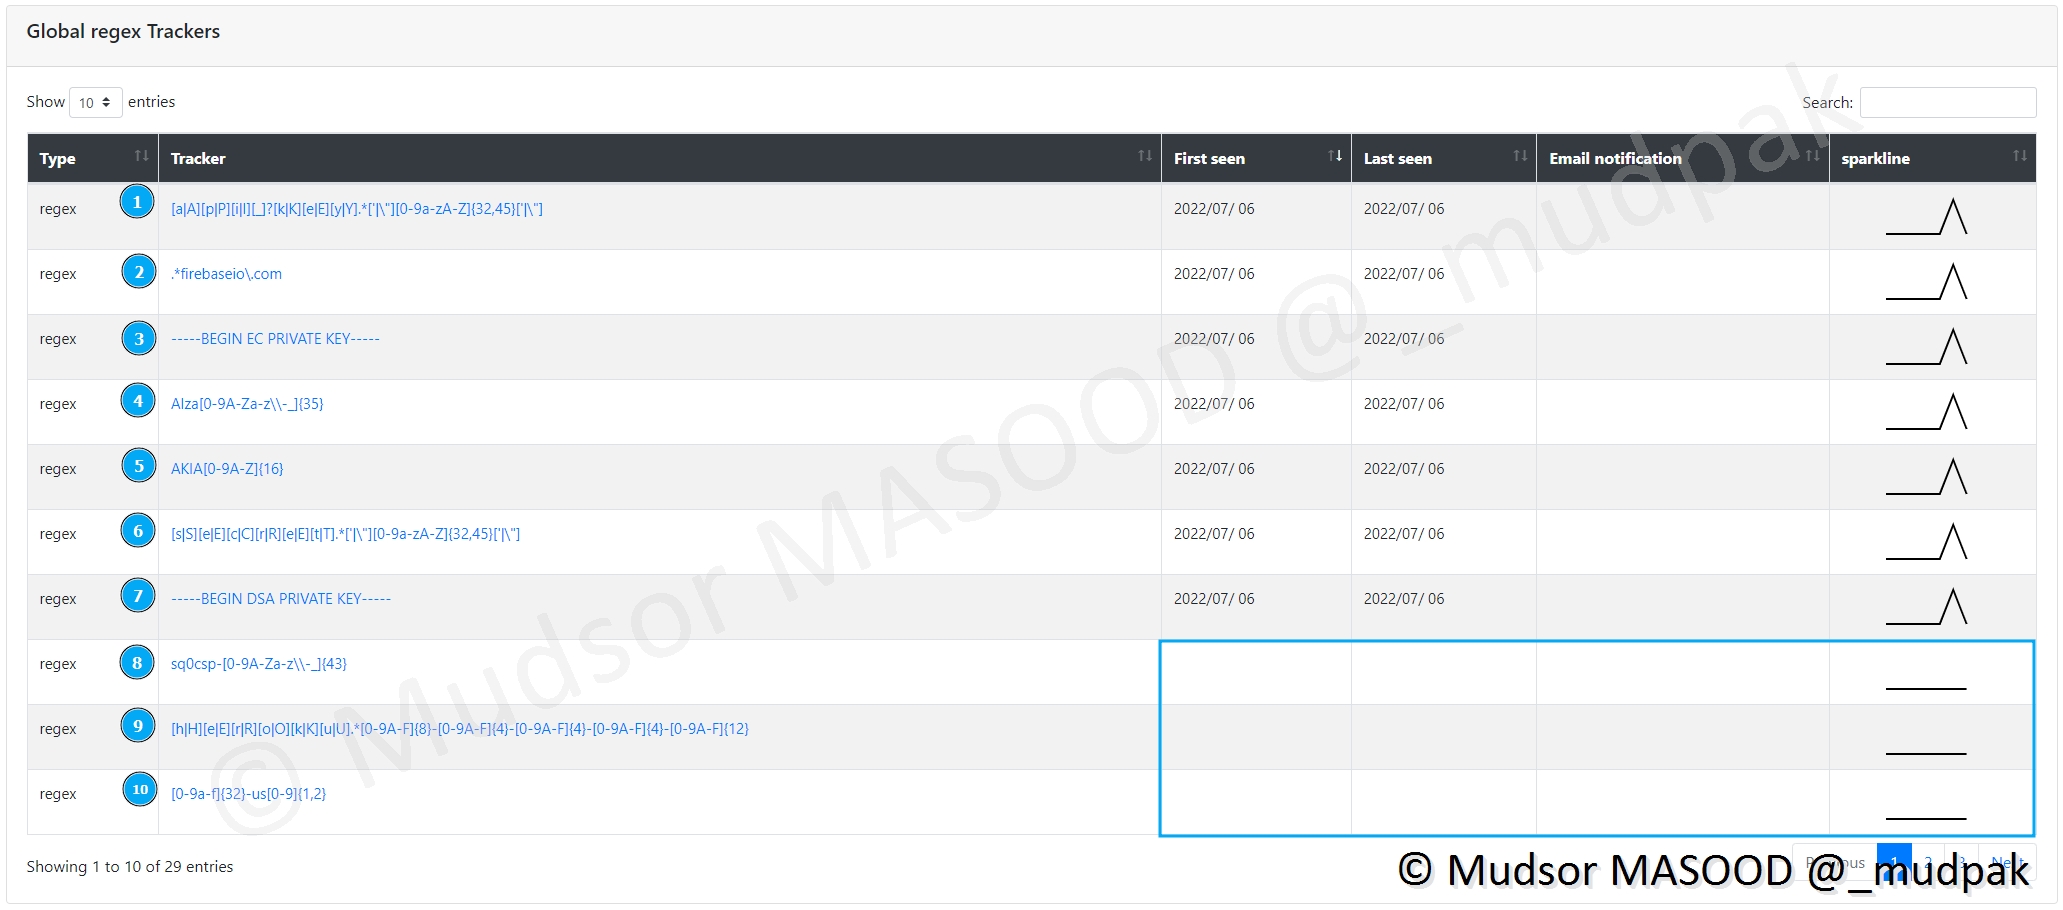2063x910 pixels.
Task: Sort table by Type column arrows
Action: point(141,156)
